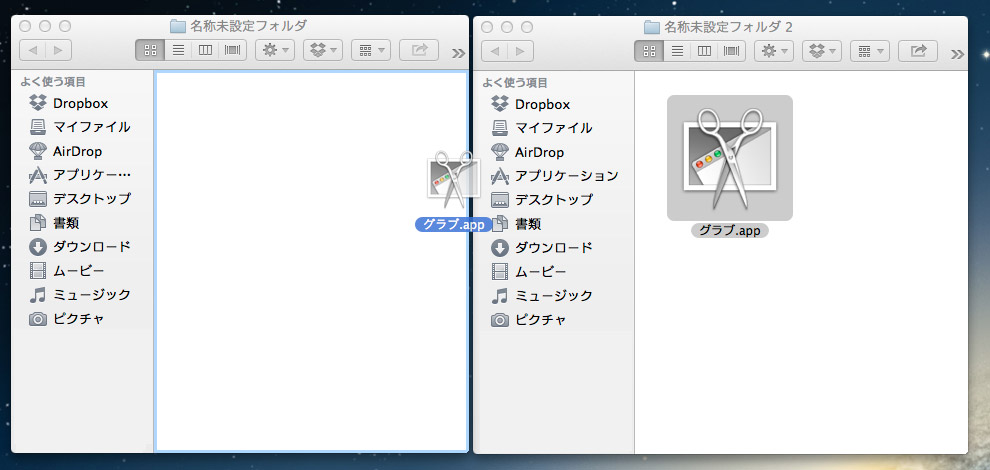This screenshot has height=470, width=990.
Task: Go forward in left window
Action: tap(59, 51)
